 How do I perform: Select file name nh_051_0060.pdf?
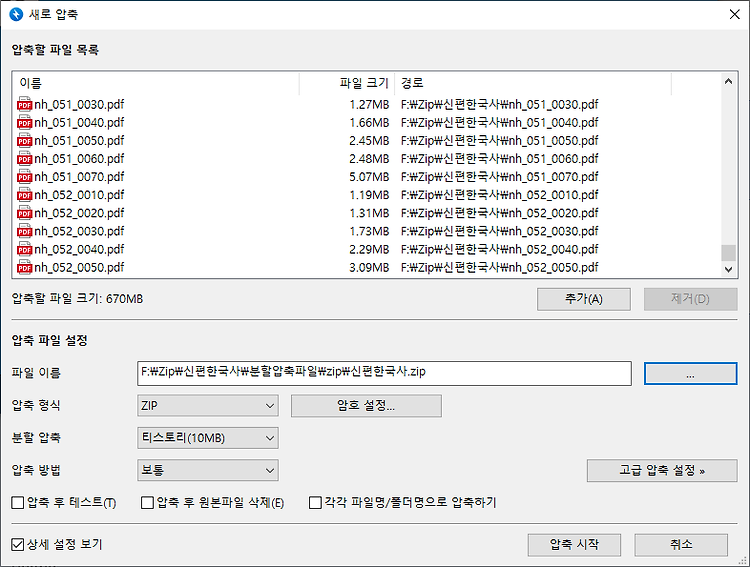pyautogui.click(x=79, y=159)
